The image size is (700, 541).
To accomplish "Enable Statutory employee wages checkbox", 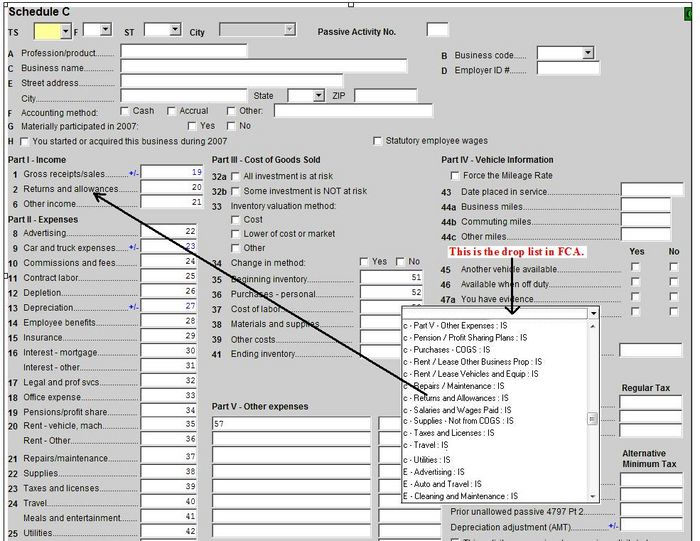I will click(x=377, y=141).
